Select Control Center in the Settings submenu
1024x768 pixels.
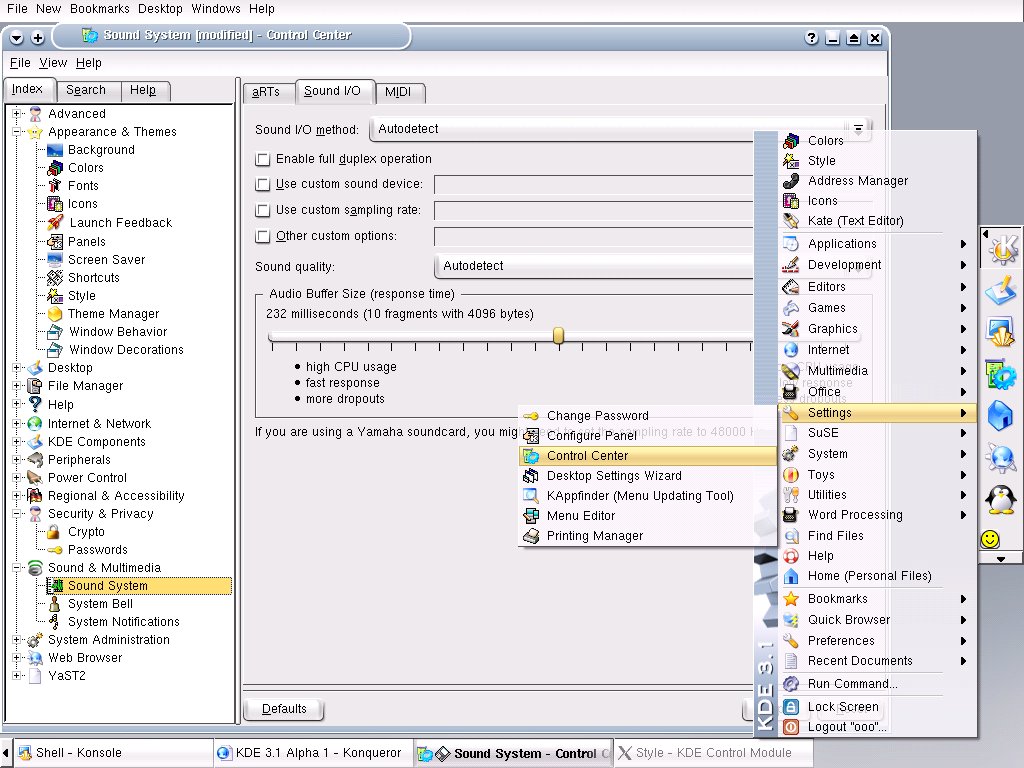648,456
